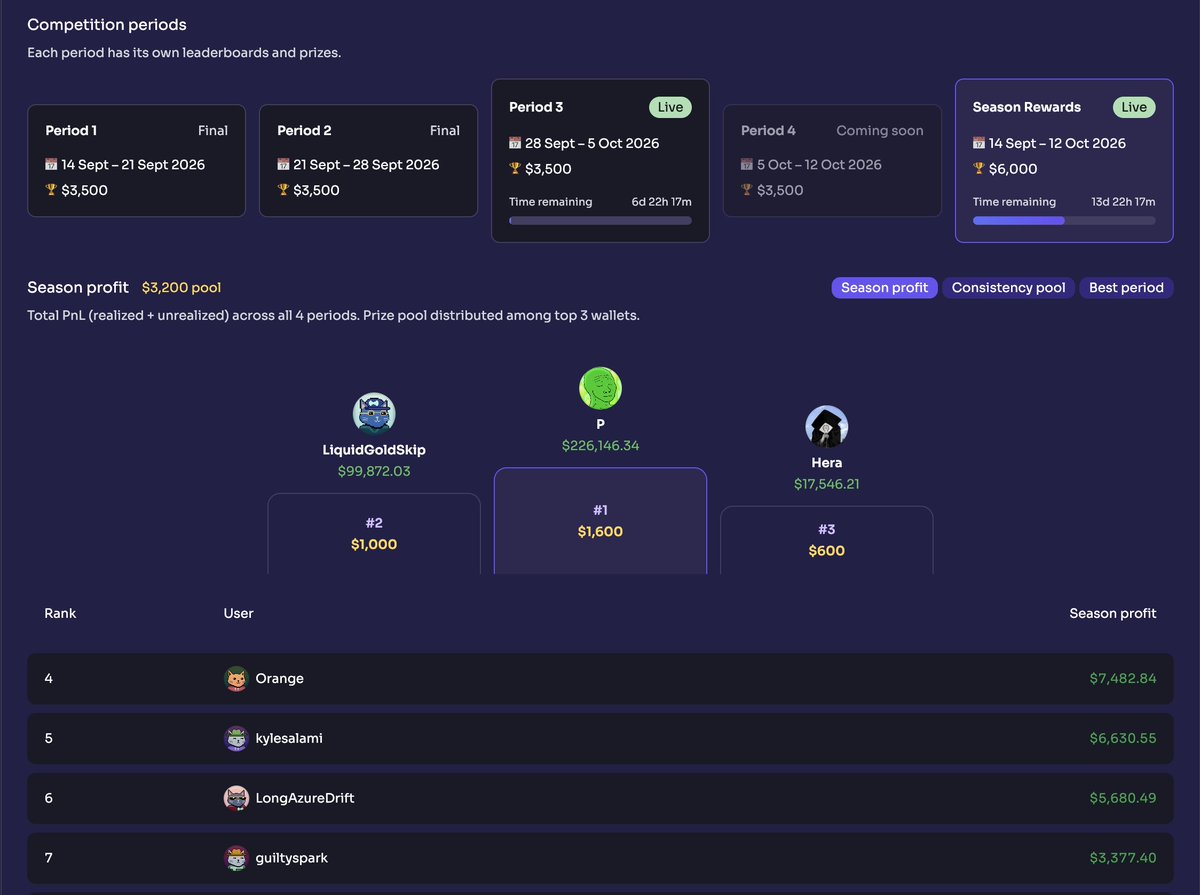The height and width of the screenshot is (895, 1200).
Task: Click LongAzureDrift's avatar icon
Action: pos(236,798)
